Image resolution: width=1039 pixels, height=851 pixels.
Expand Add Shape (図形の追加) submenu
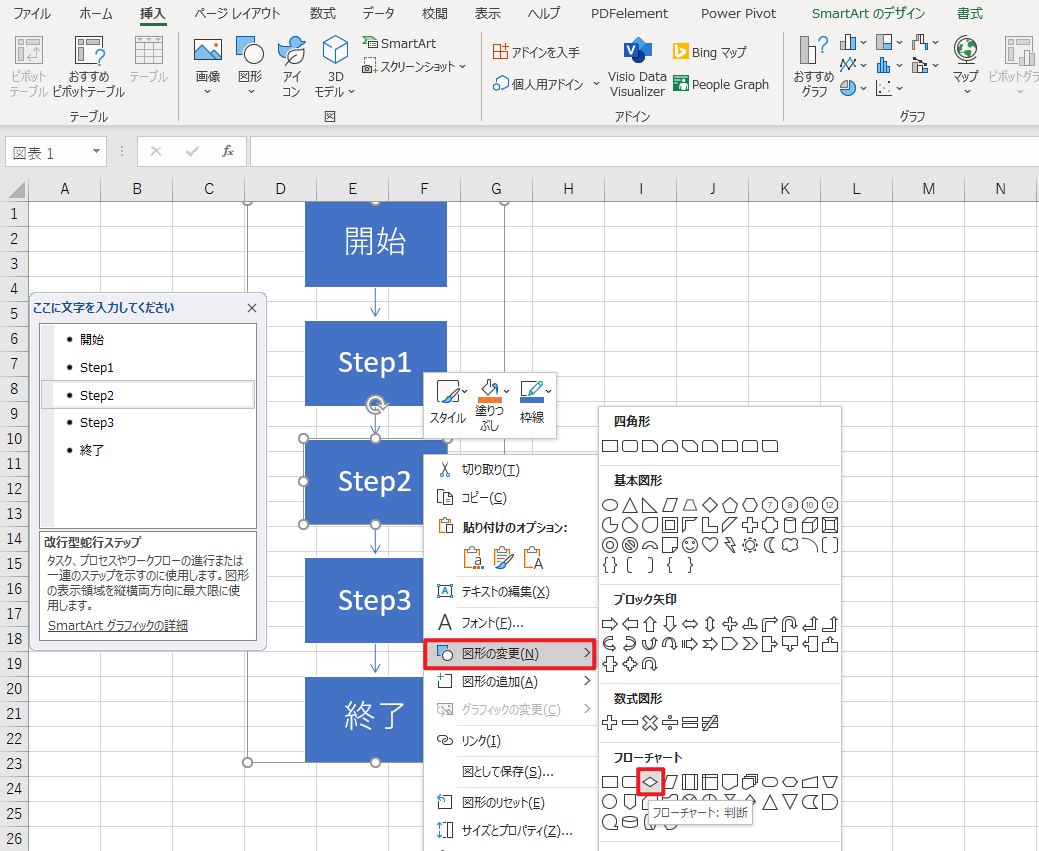[x=511, y=681]
